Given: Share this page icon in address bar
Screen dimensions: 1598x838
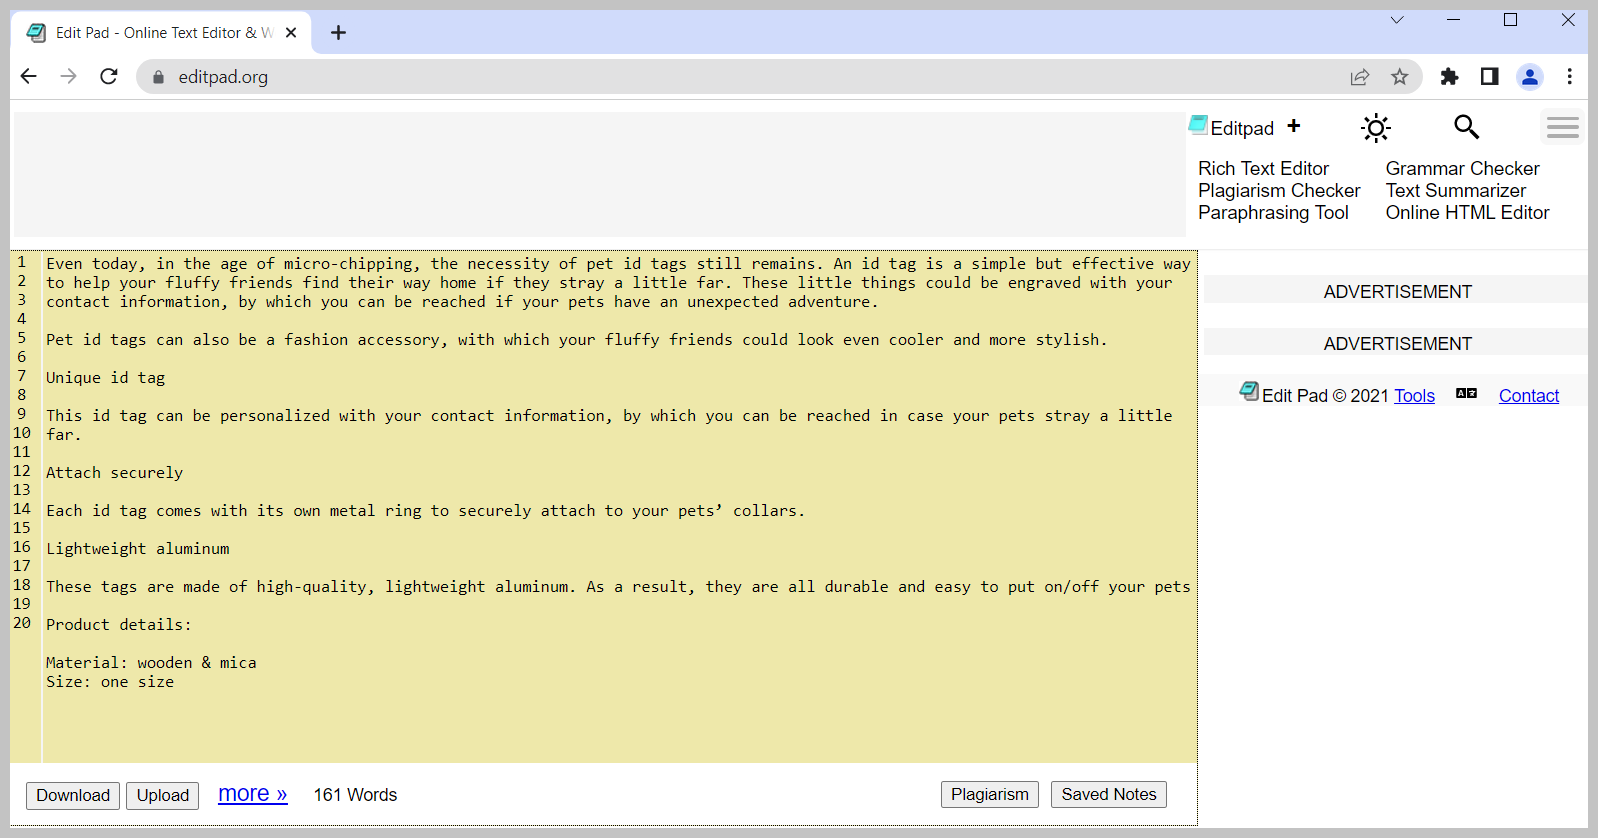Looking at the screenshot, I should pos(1360,77).
